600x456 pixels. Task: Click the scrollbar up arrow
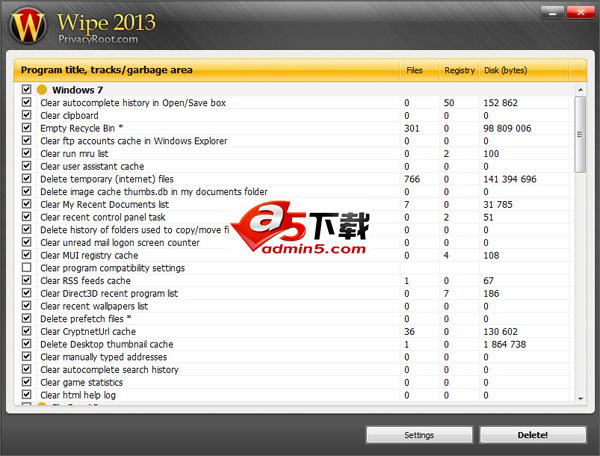580,90
